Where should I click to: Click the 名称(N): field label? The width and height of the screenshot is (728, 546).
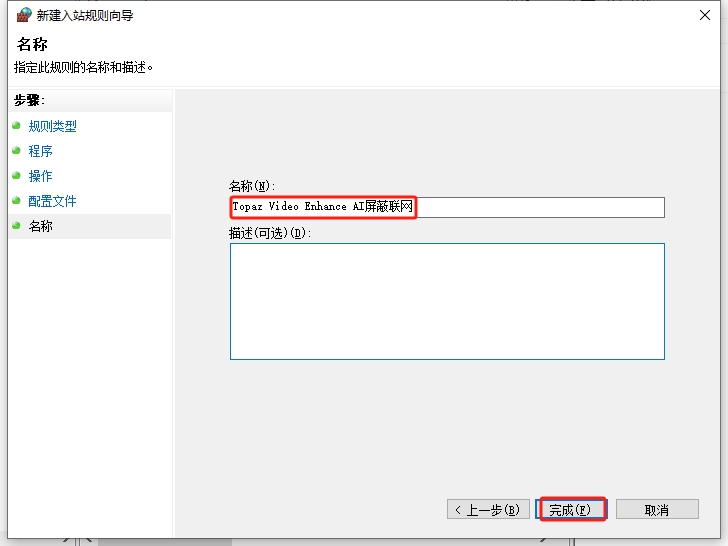click(252, 186)
